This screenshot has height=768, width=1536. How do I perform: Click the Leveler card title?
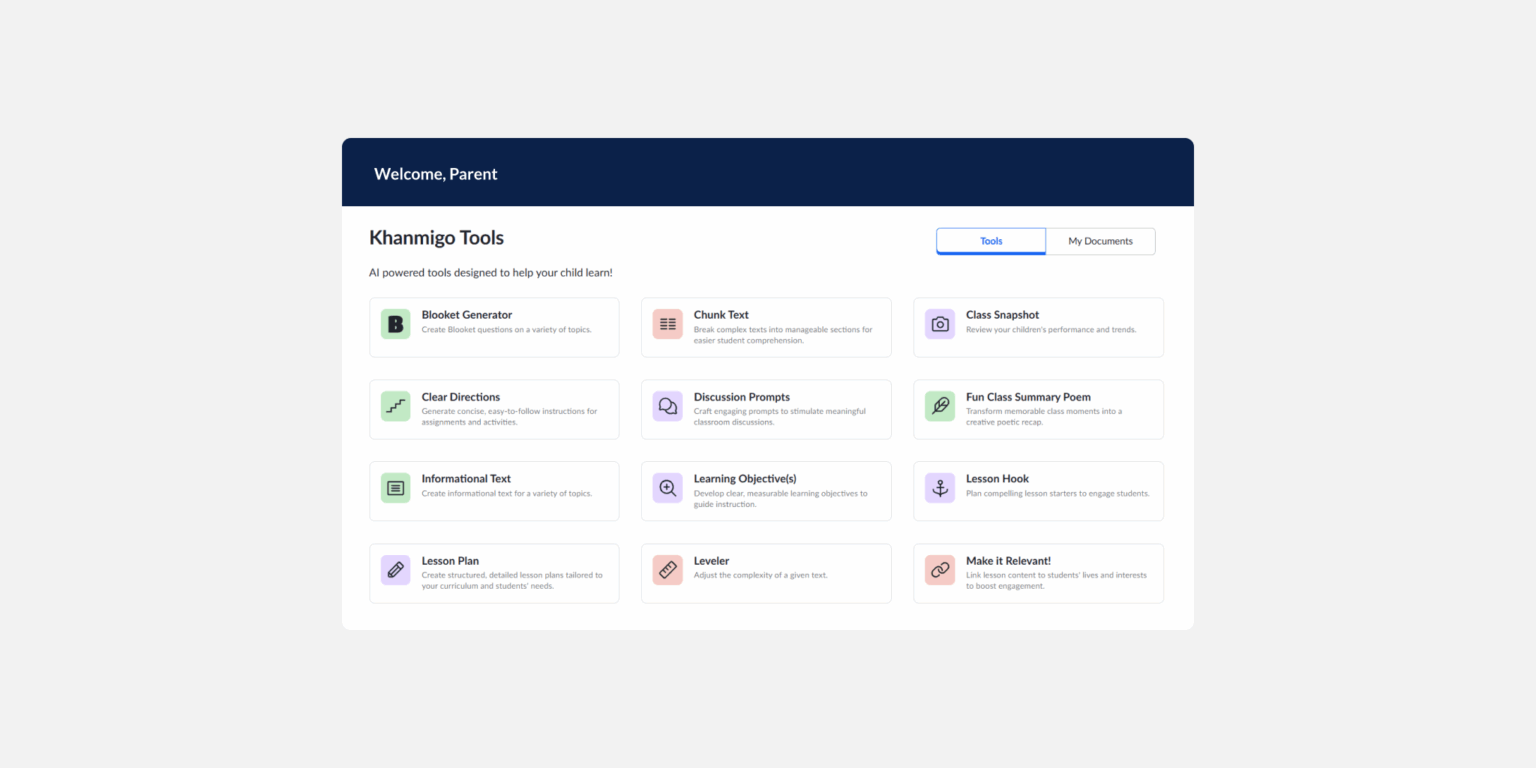(x=712, y=561)
